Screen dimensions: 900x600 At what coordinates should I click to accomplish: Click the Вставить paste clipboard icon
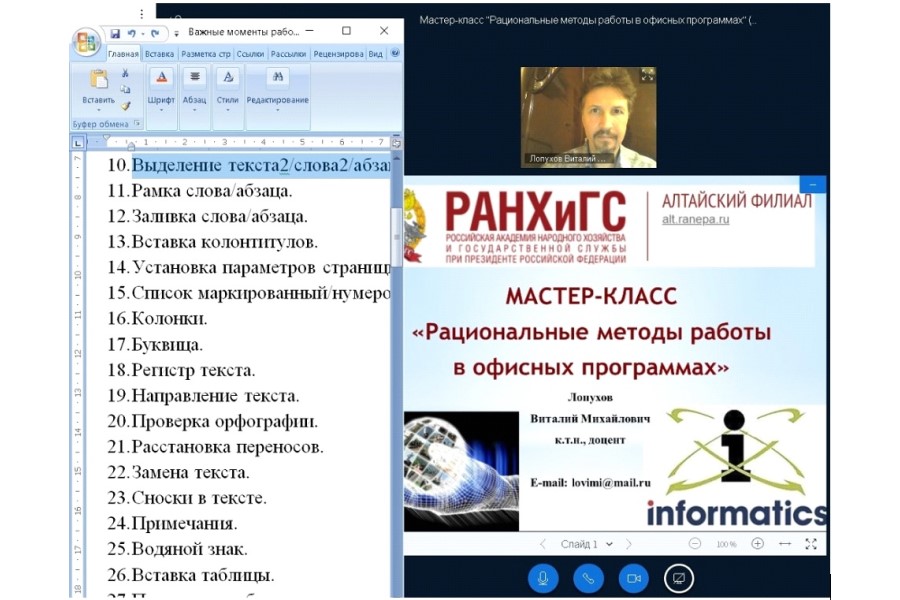pyautogui.click(x=98, y=79)
